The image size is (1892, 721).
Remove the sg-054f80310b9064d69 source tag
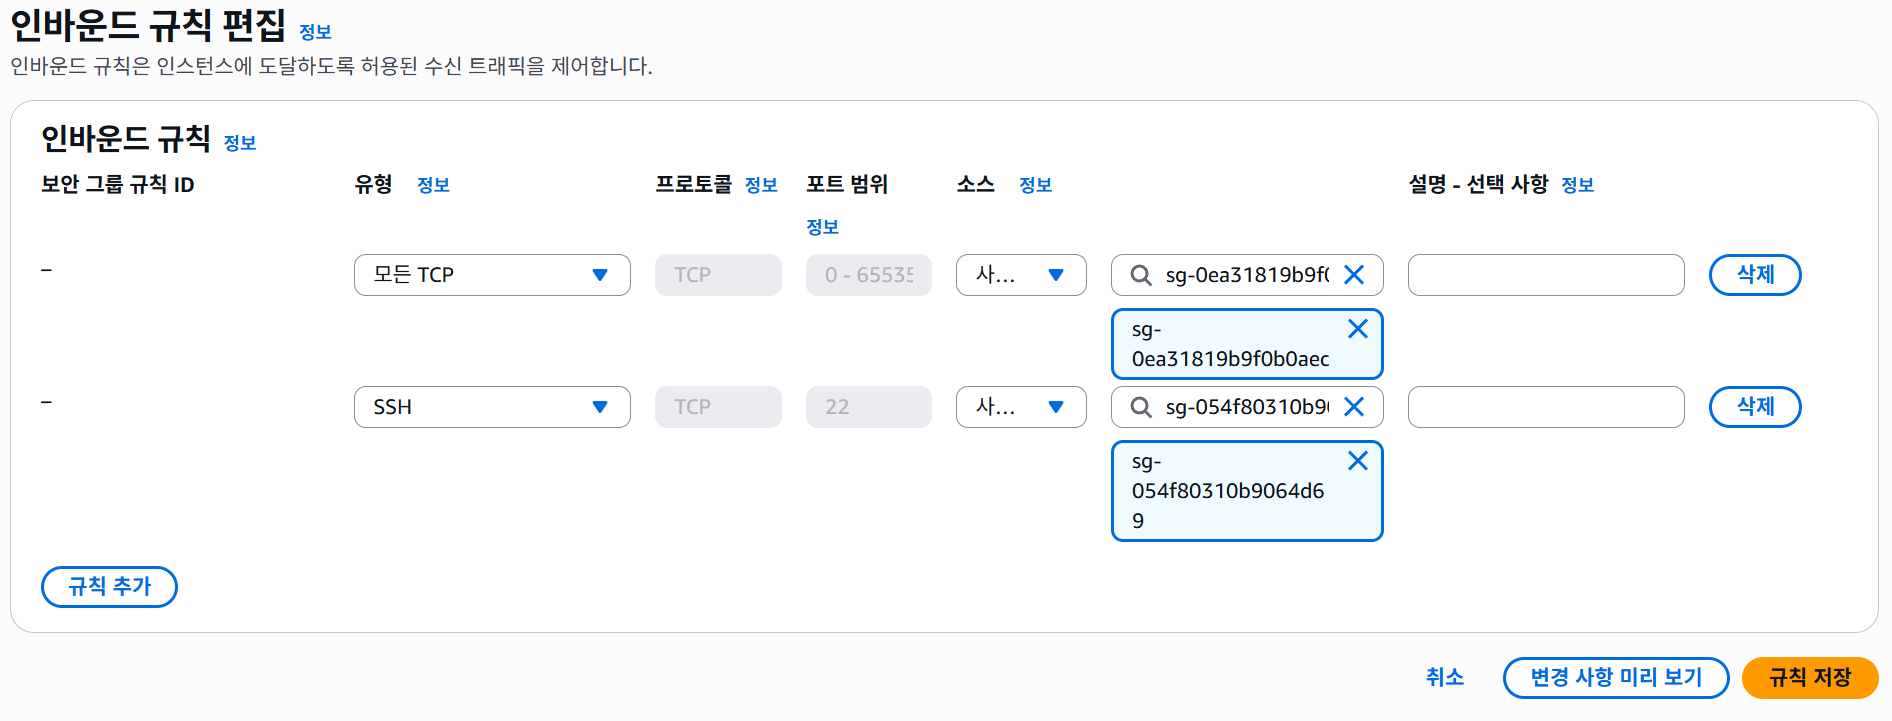point(1357,461)
